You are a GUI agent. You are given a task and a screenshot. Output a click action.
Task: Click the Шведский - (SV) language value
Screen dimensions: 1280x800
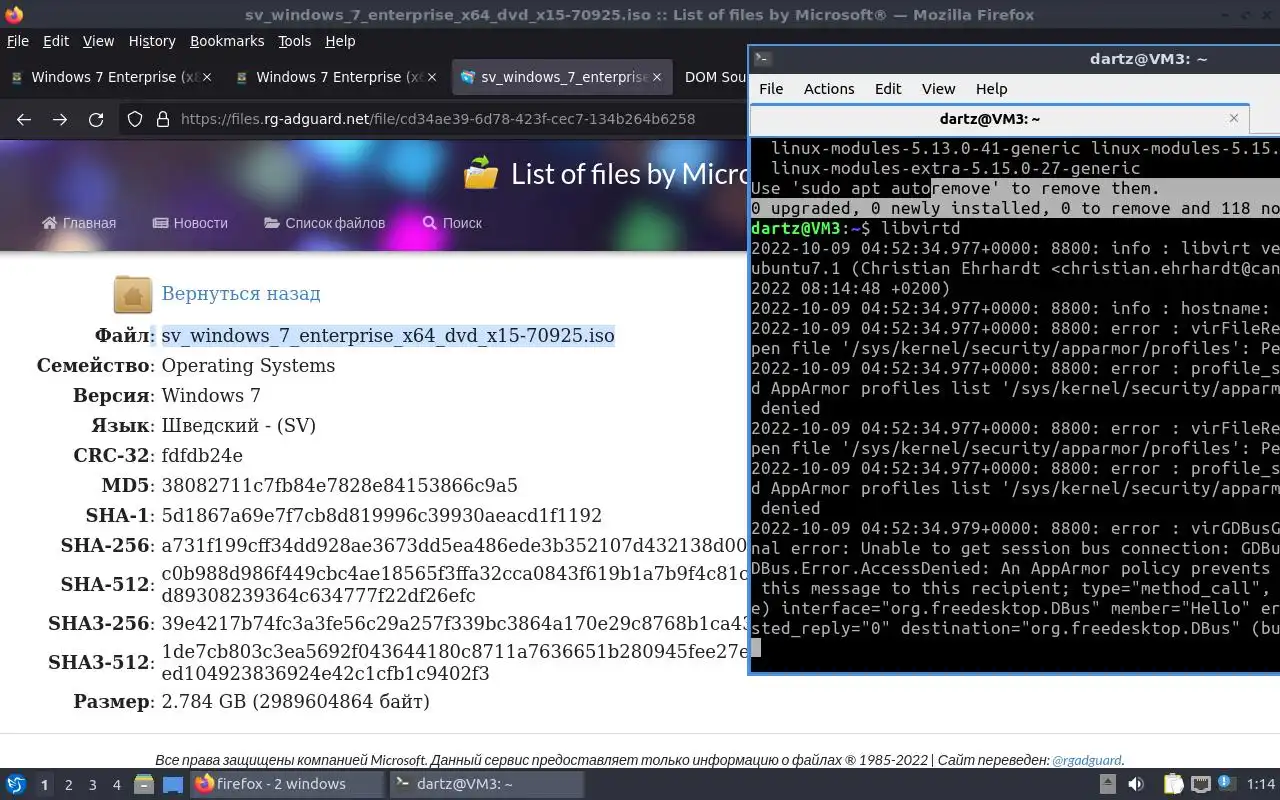click(x=238, y=426)
